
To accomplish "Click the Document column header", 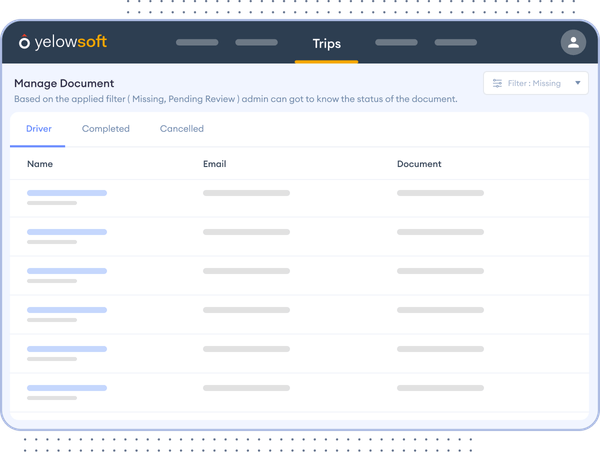I will pos(419,164).
